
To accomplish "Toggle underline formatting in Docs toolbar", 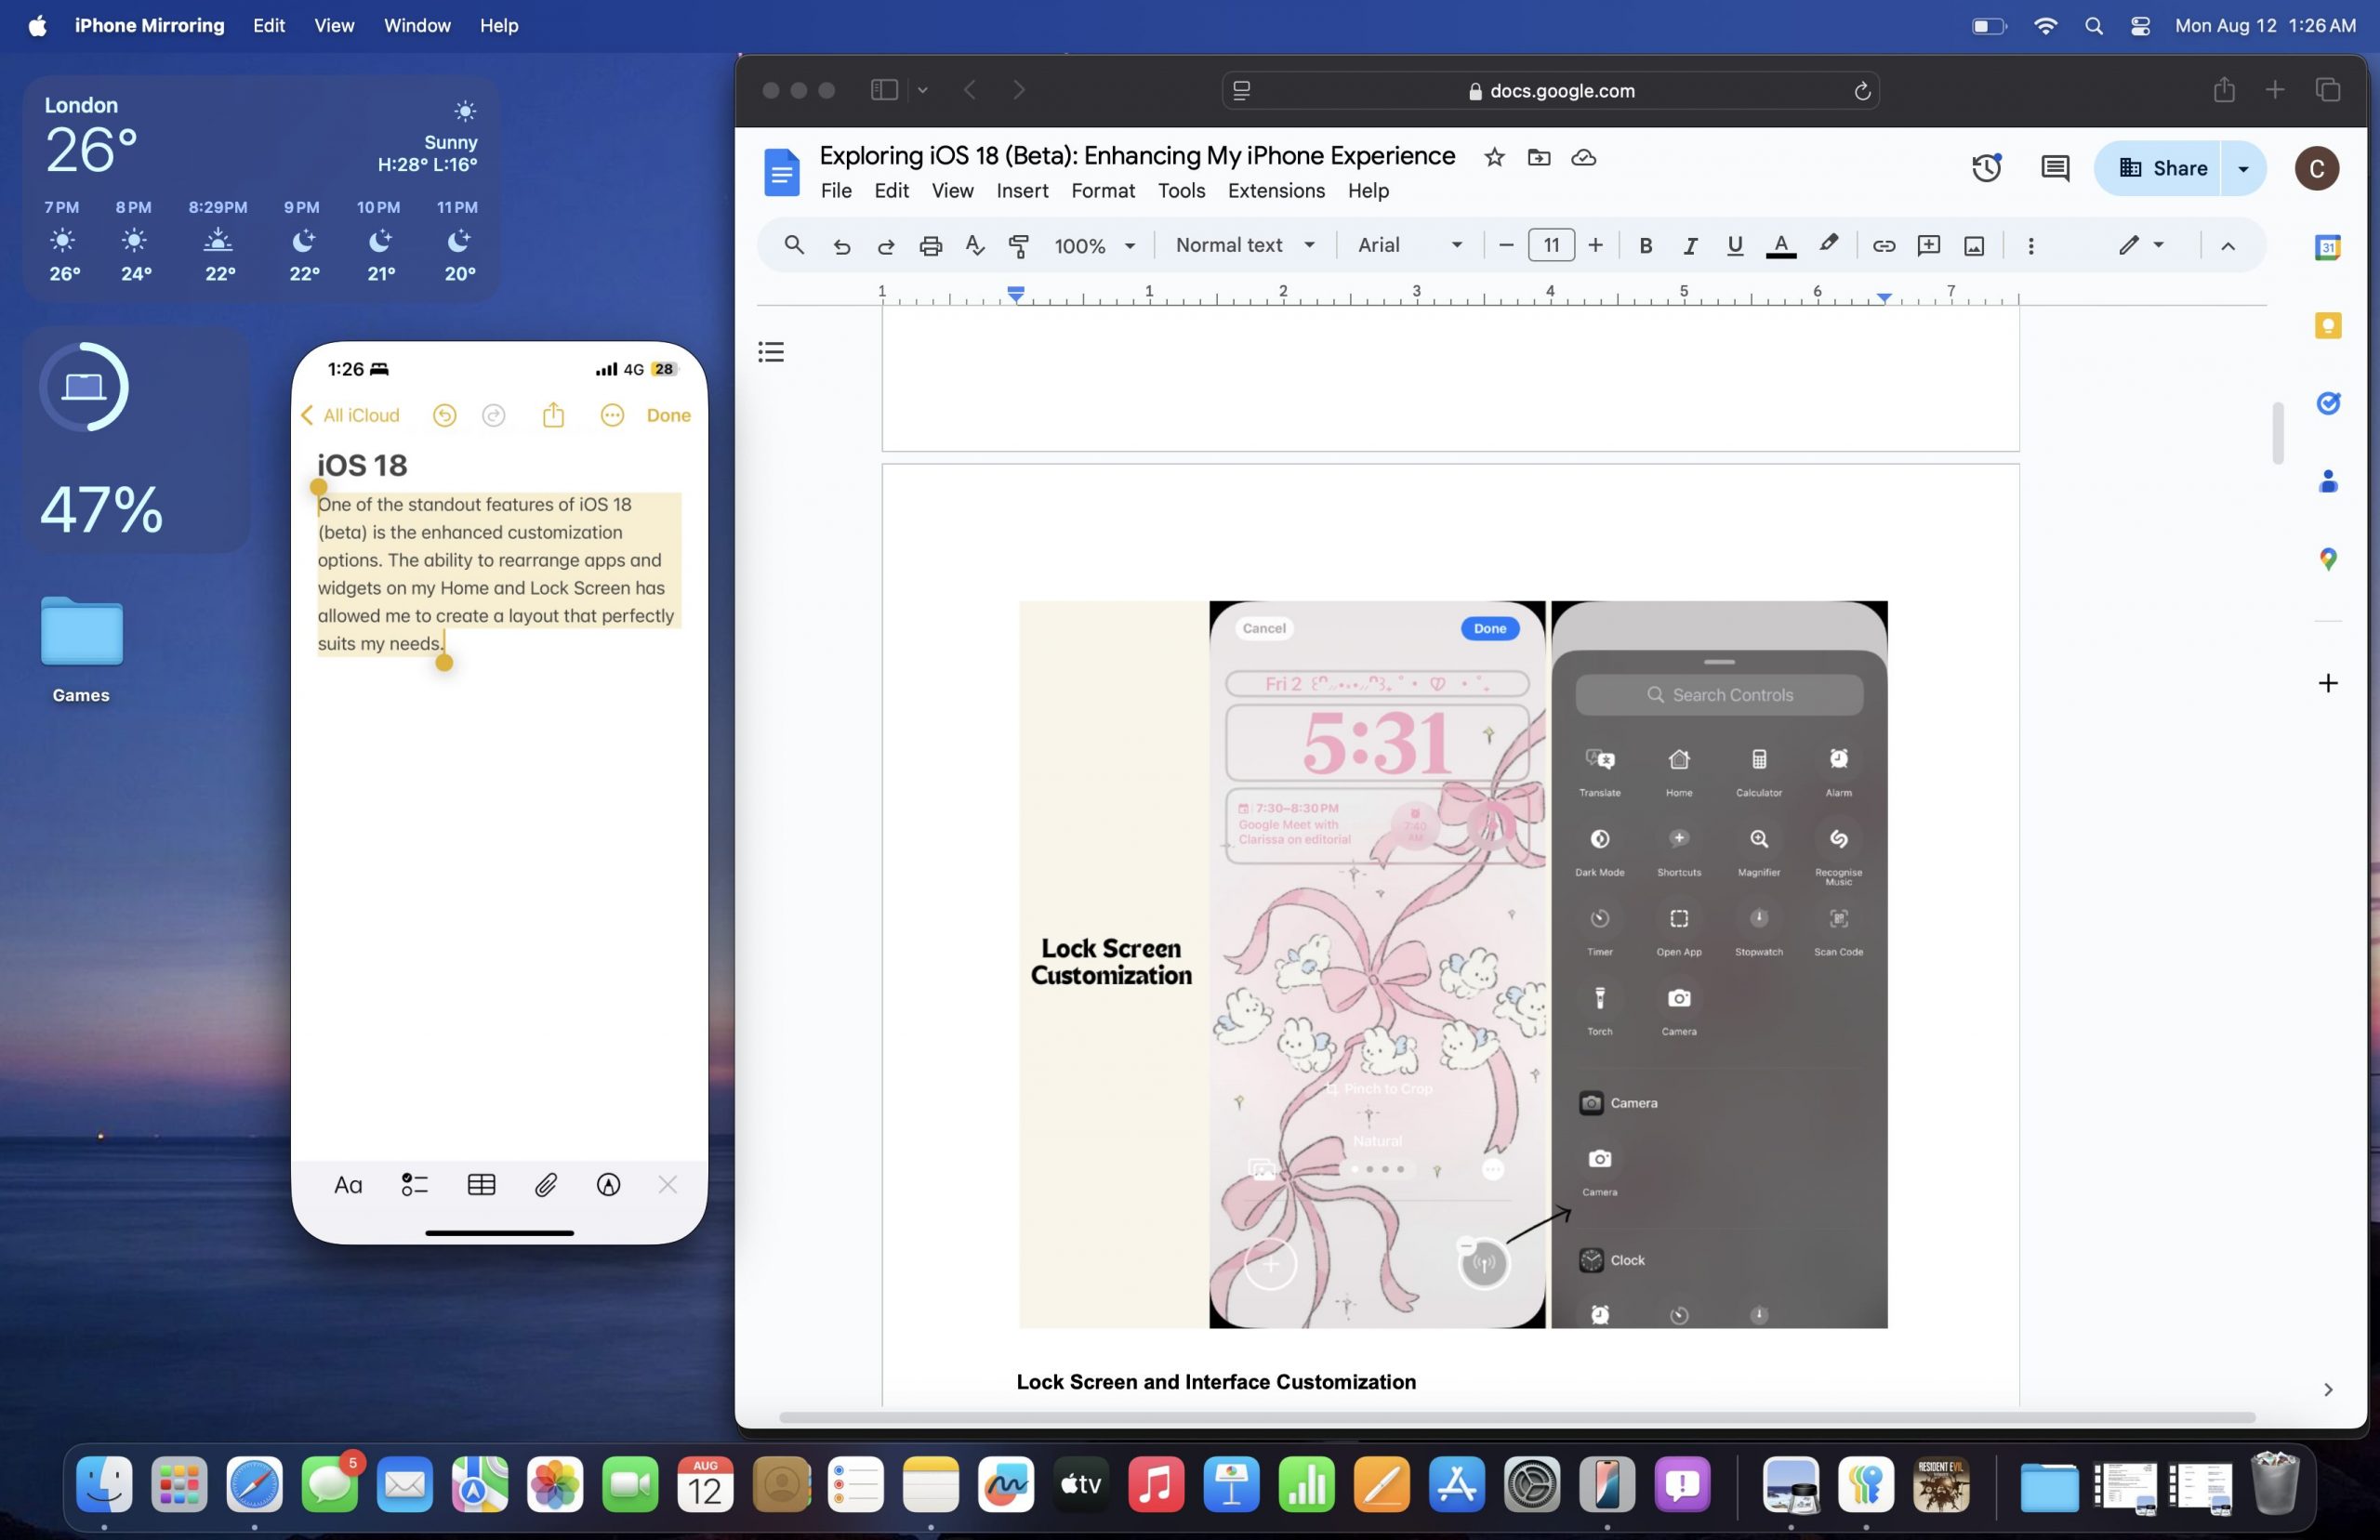I will 1735,246.
